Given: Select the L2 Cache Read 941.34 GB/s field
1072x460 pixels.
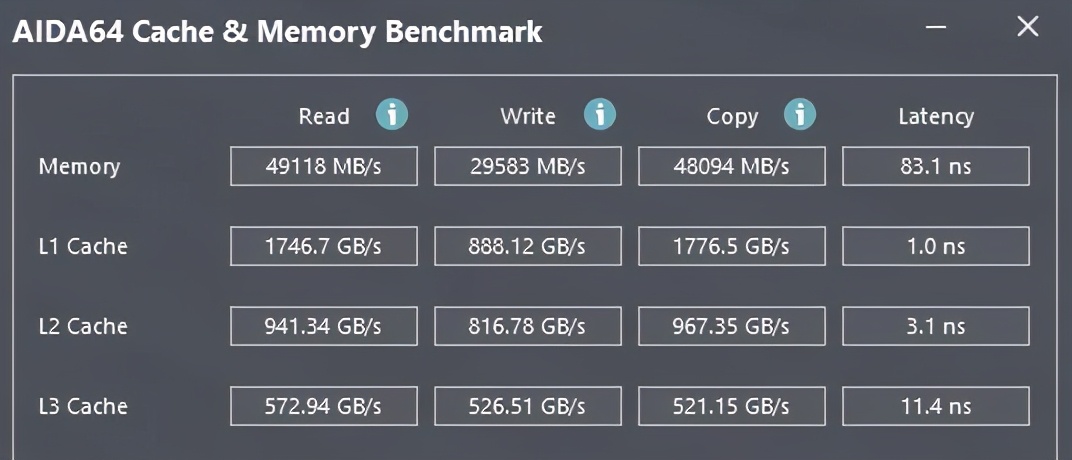Looking at the screenshot, I should coord(323,326).
